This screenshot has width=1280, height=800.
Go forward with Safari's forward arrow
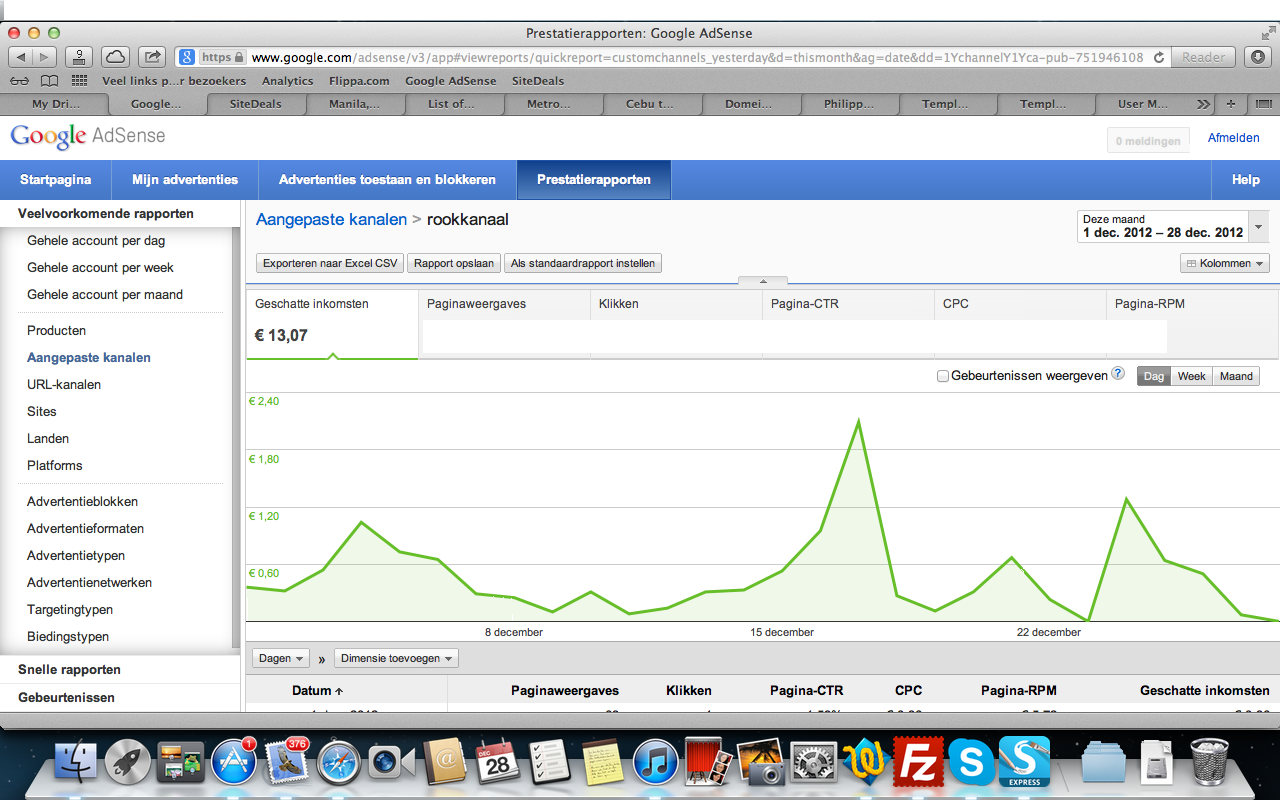point(46,57)
